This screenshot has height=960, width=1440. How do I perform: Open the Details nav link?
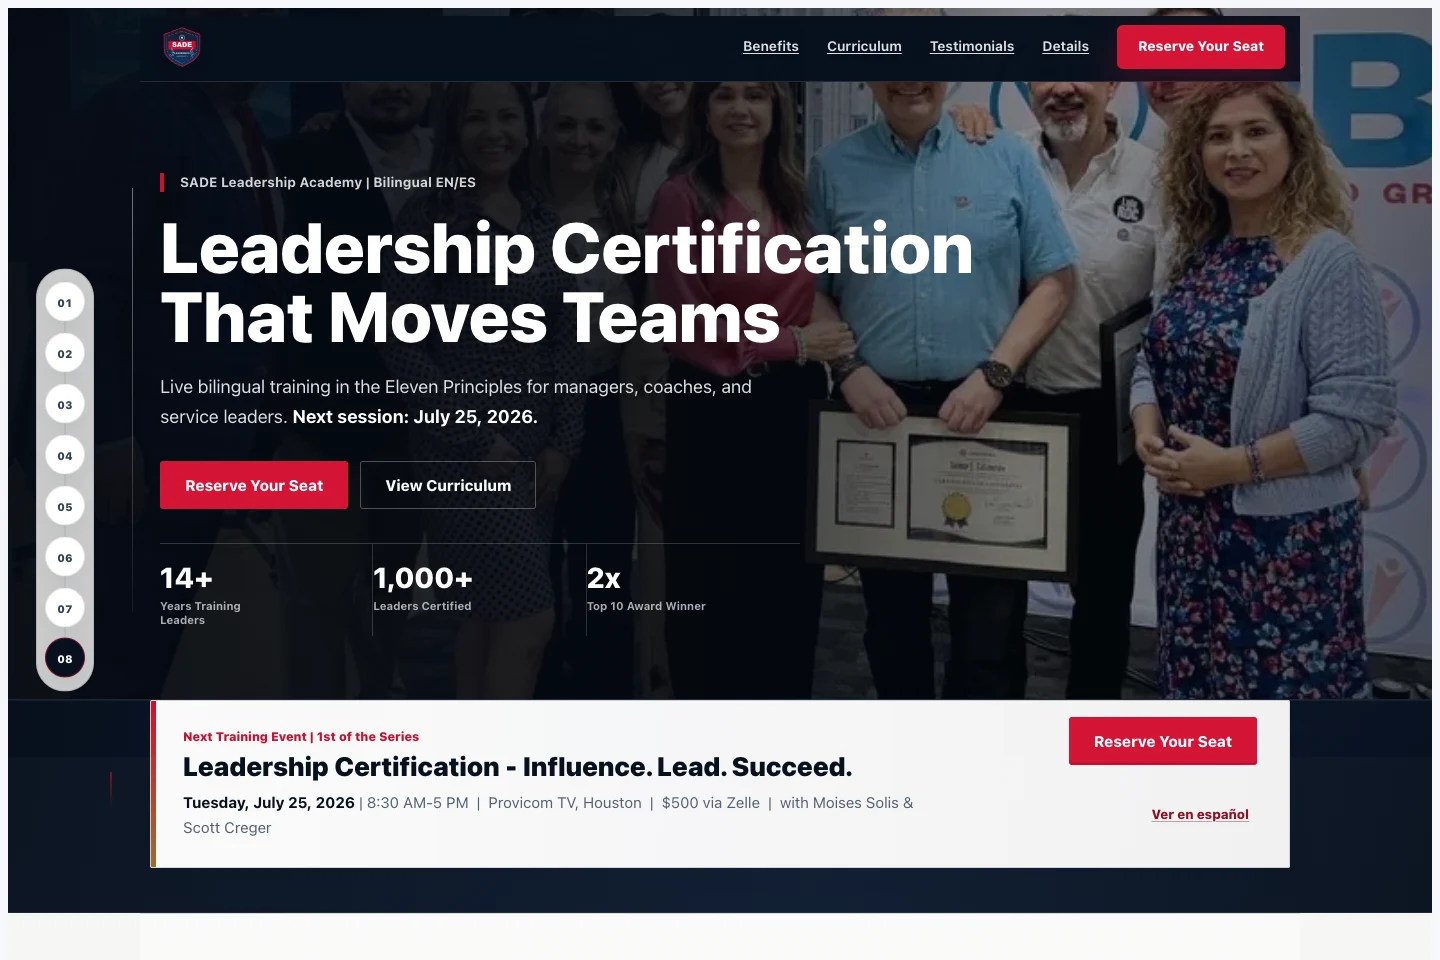coord(1065,46)
